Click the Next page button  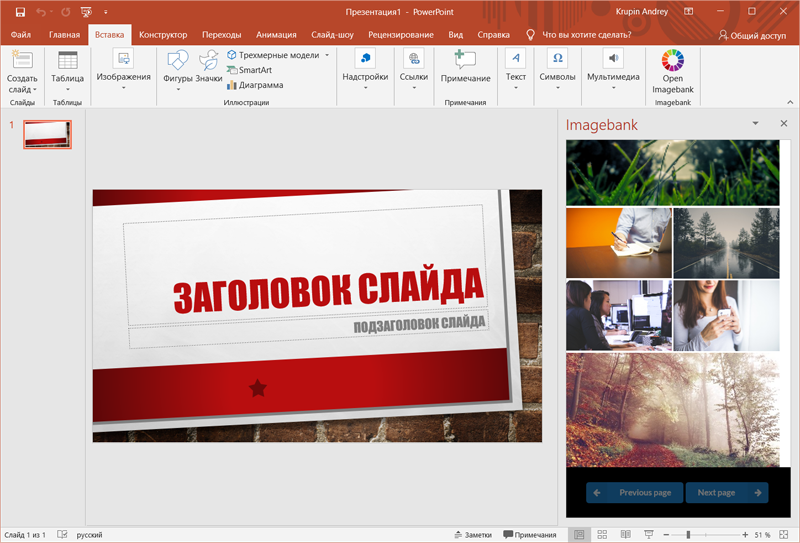[727, 492]
